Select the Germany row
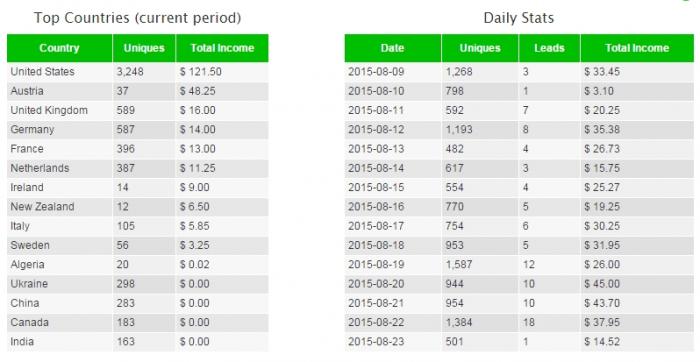The height and width of the screenshot is (362, 700). pyautogui.click(x=138, y=129)
